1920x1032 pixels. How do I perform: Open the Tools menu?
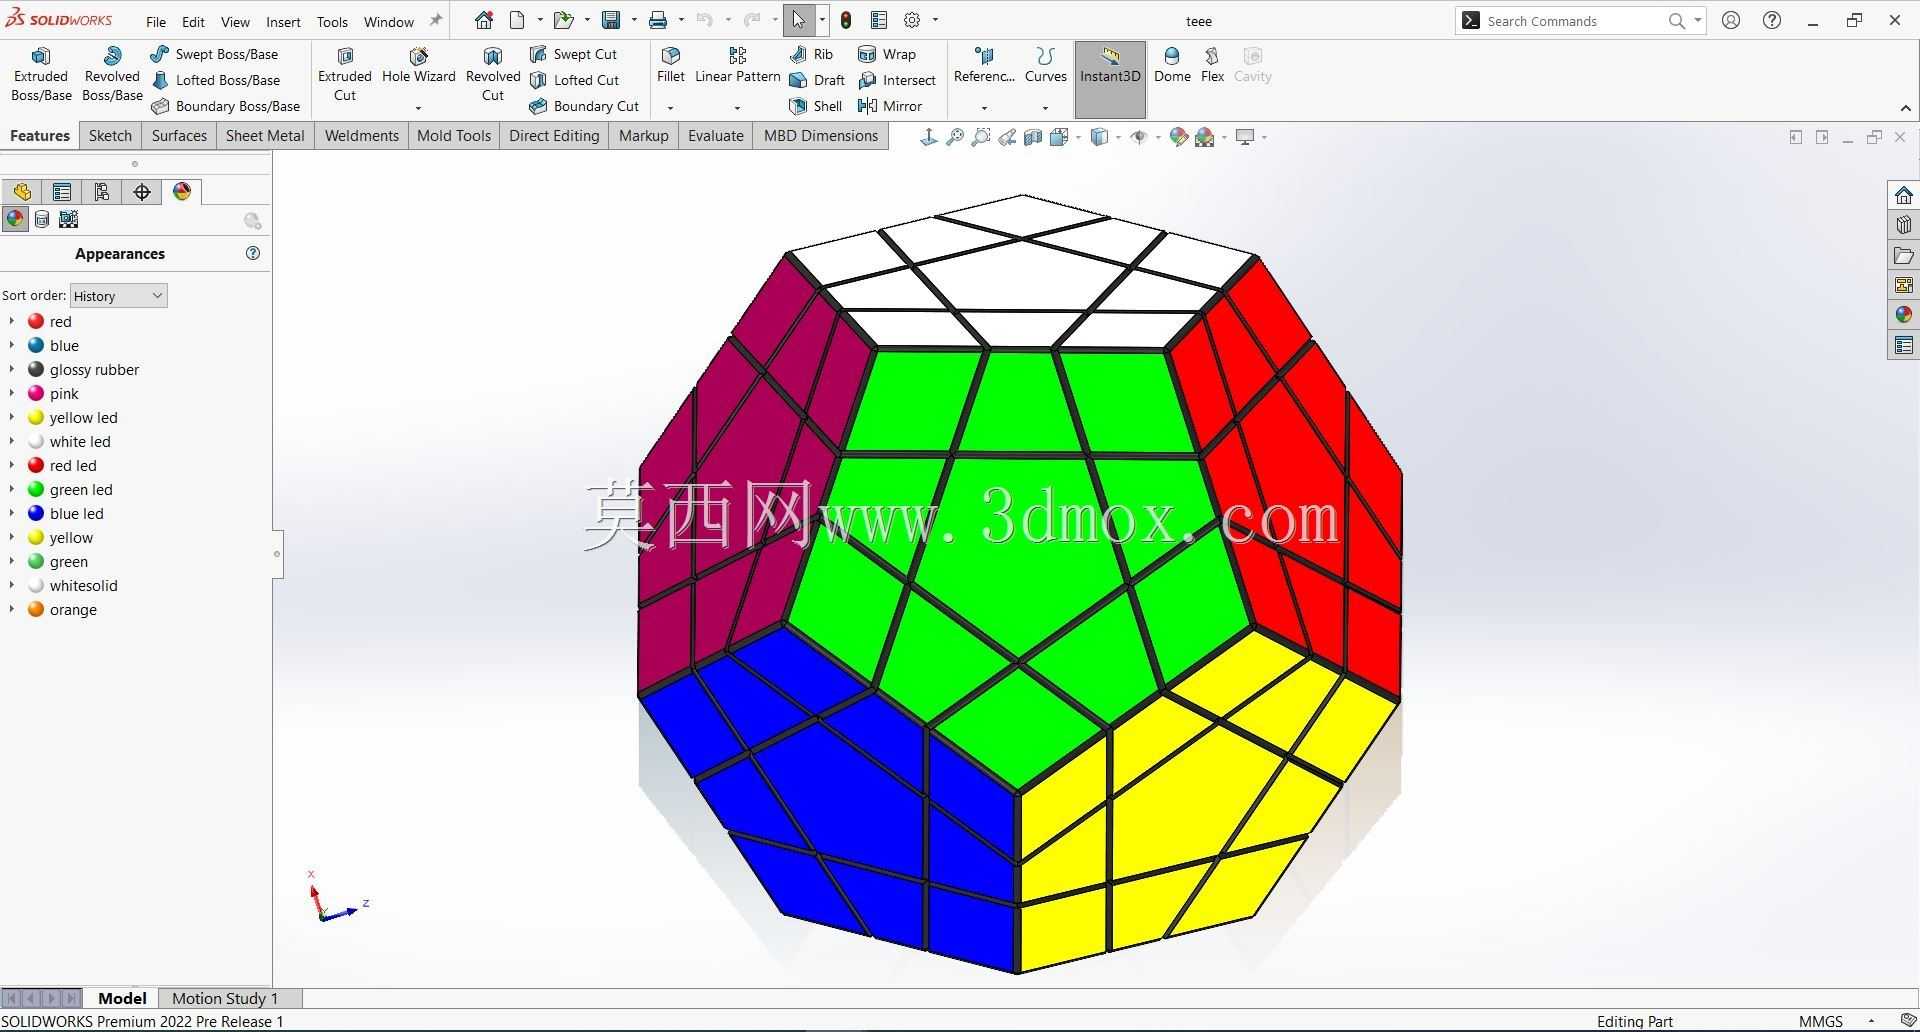click(x=332, y=21)
